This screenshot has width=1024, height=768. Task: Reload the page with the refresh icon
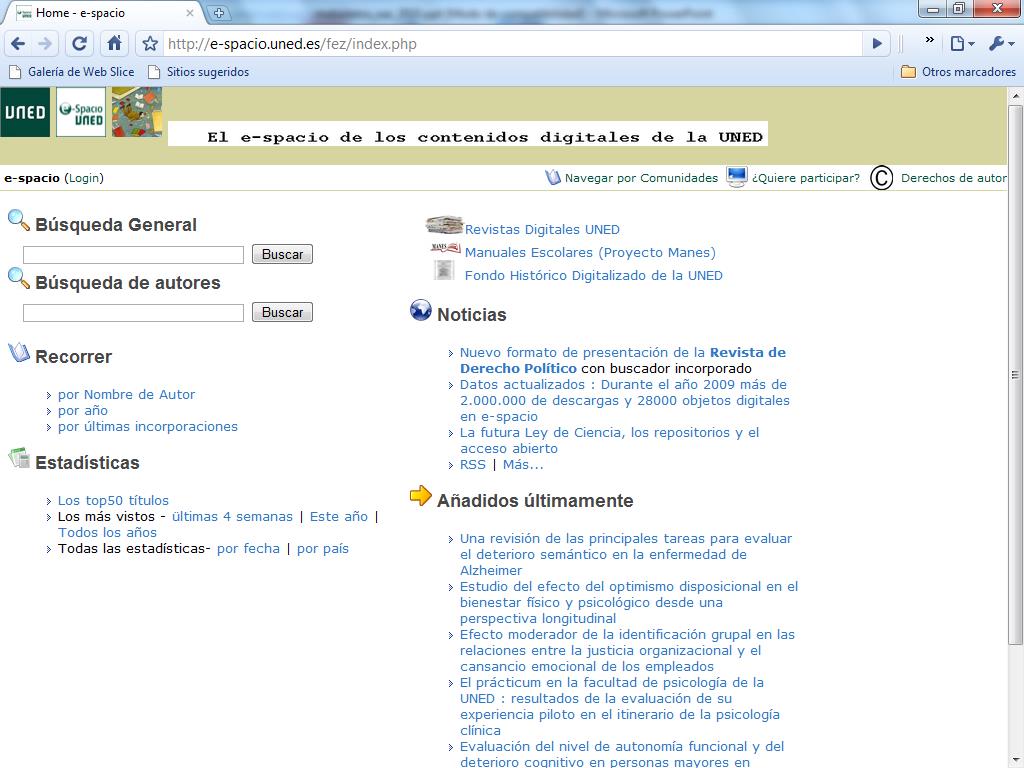(x=79, y=44)
